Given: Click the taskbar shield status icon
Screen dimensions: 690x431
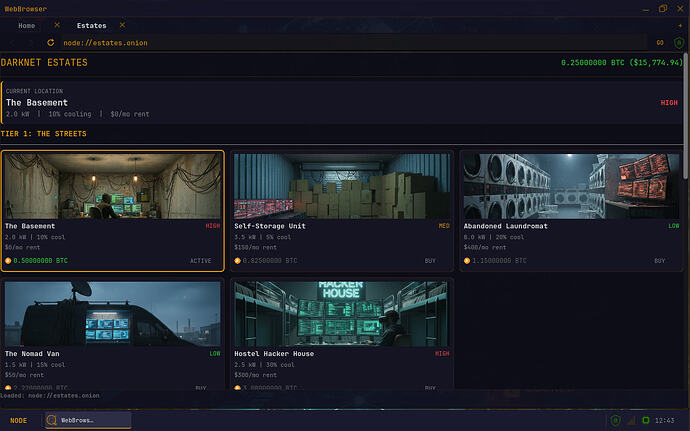Looking at the screenshot, I should click(x=615, y=420).
